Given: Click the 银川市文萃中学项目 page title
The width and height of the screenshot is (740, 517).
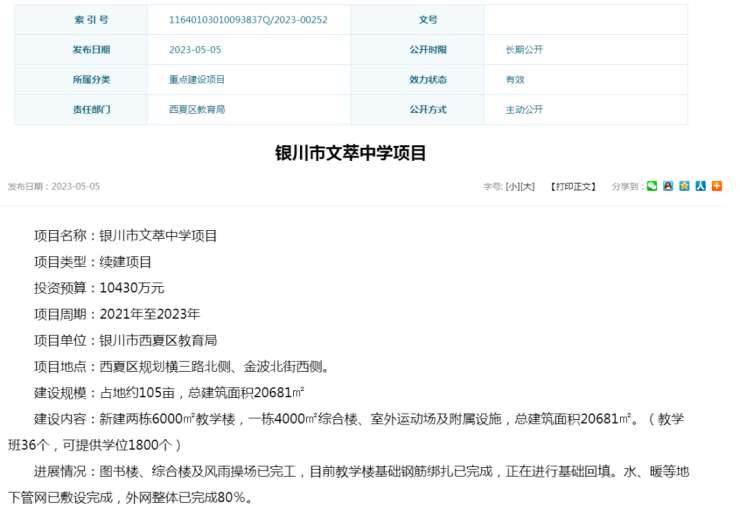Looking at the screenshot, I should tap(351, 153).
